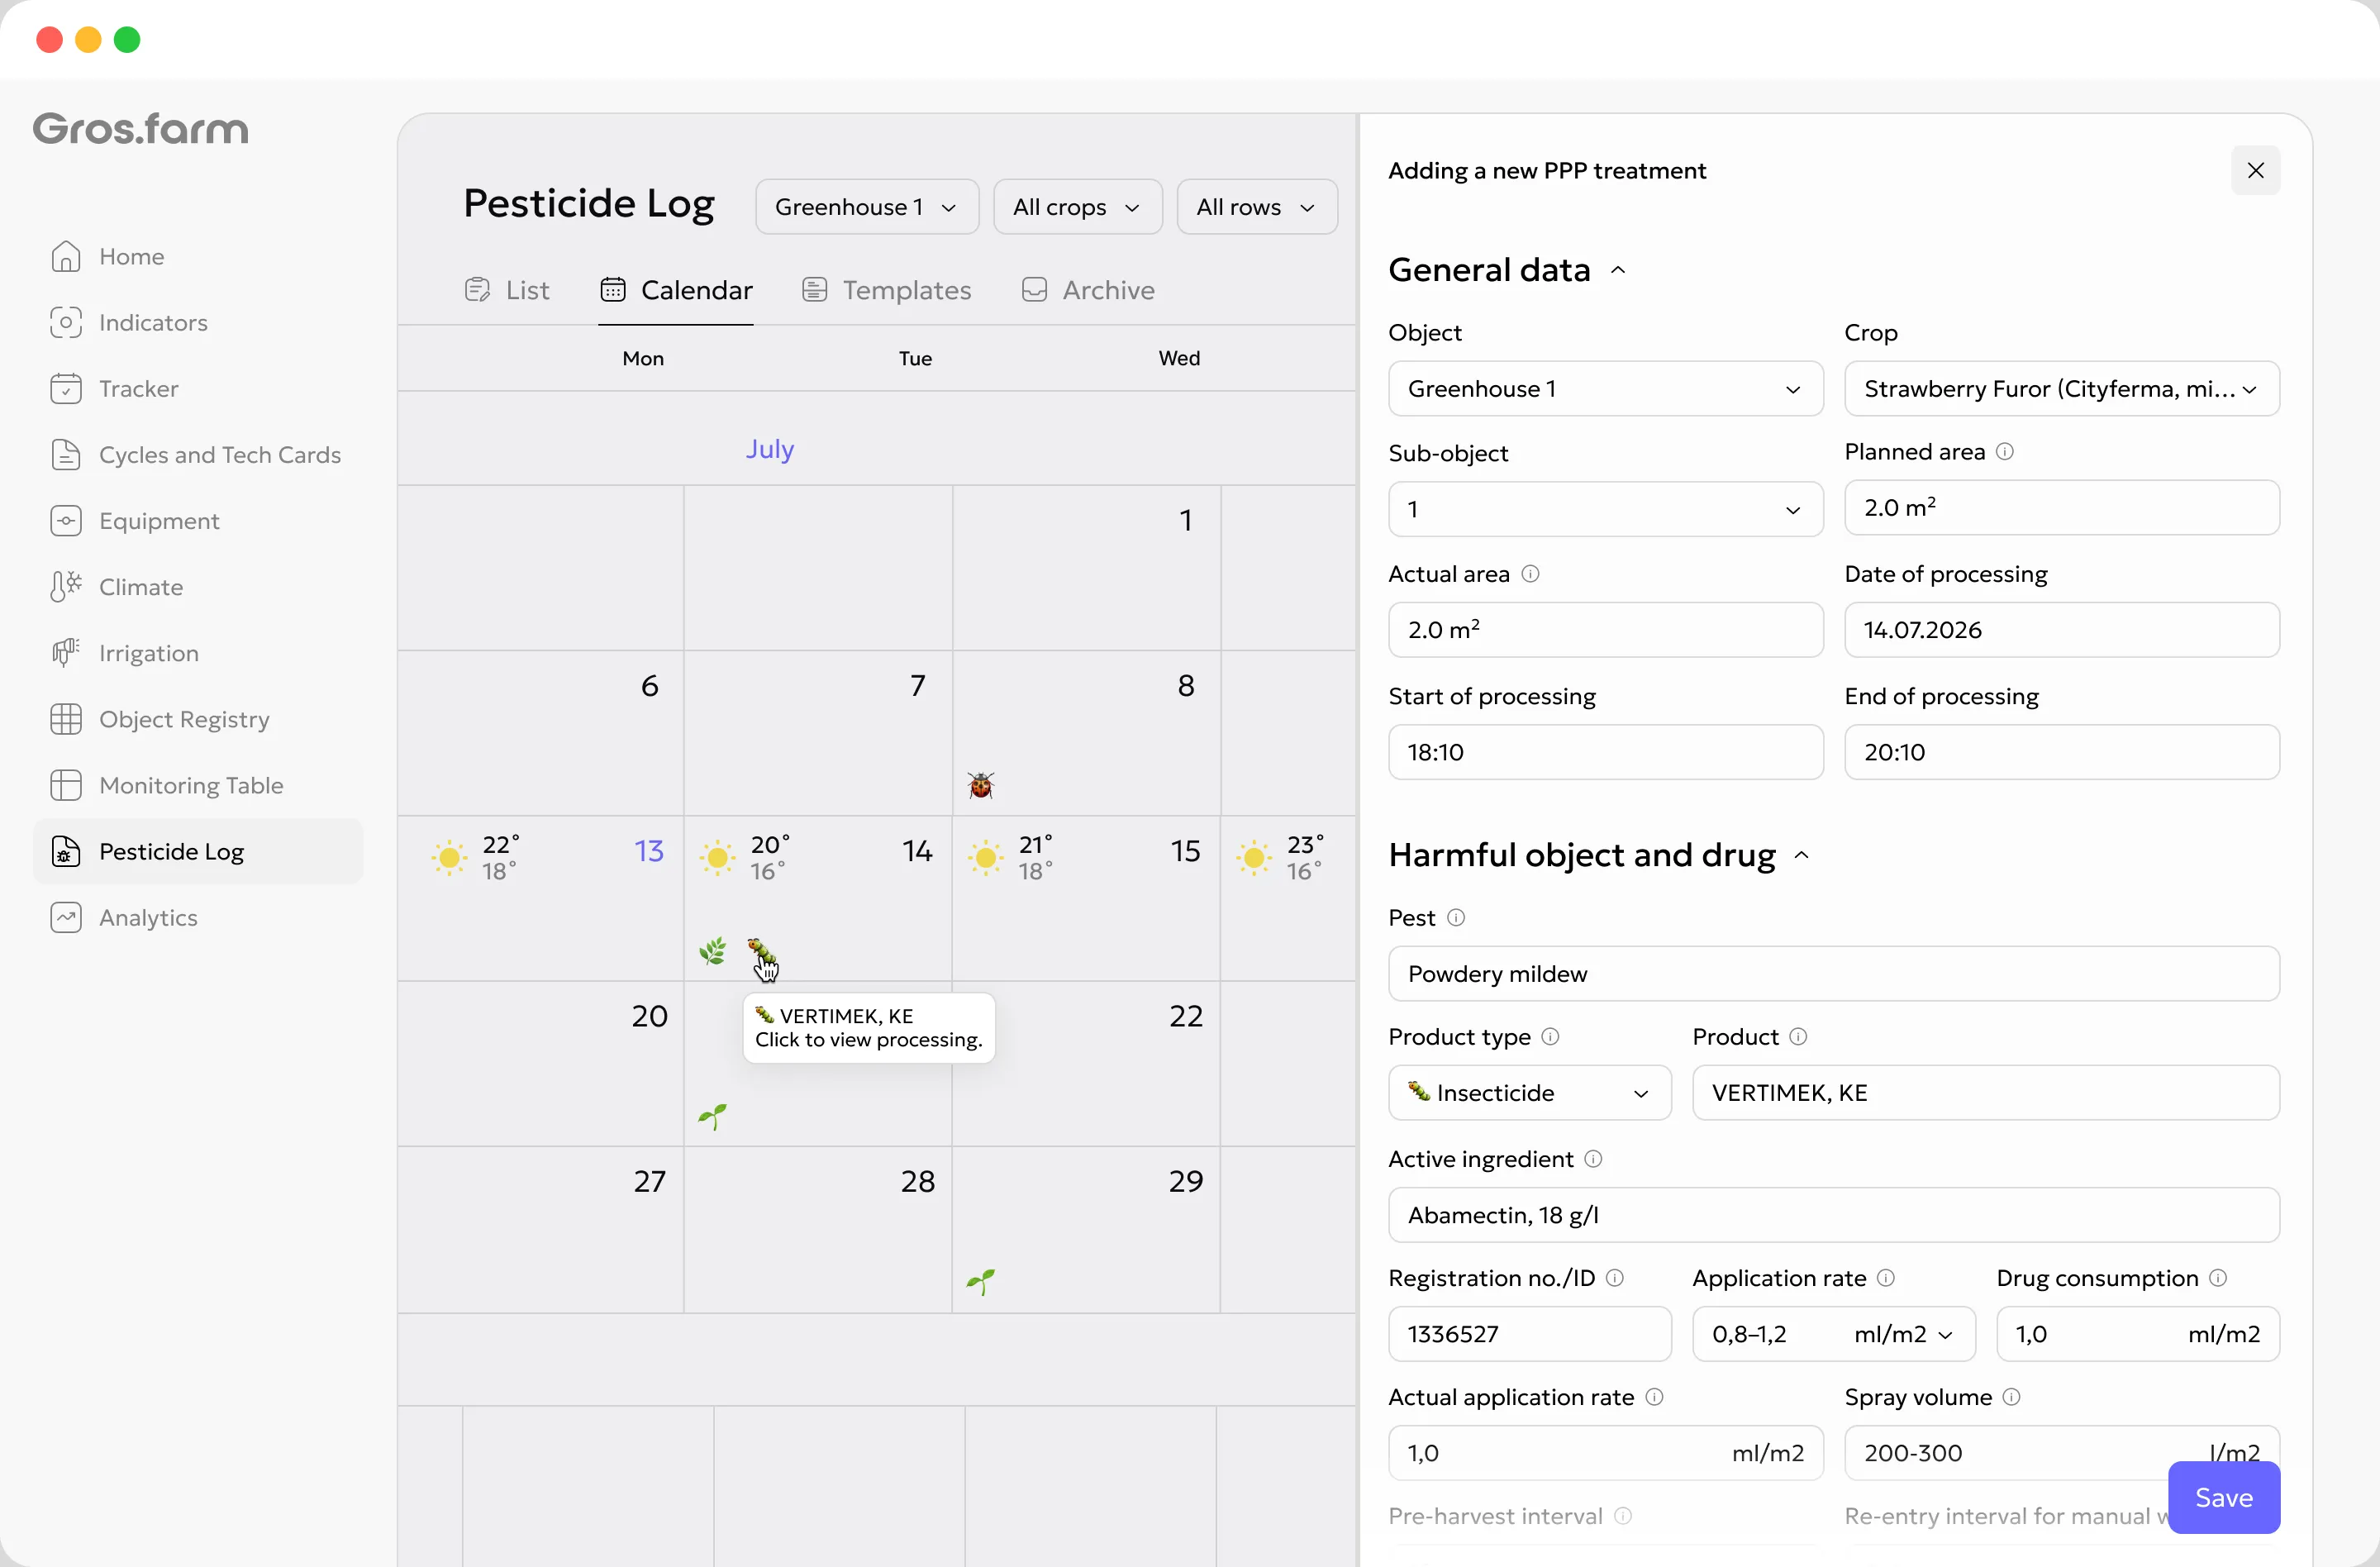Open the Archive tab
2380x1567 pixels.
1088,290
